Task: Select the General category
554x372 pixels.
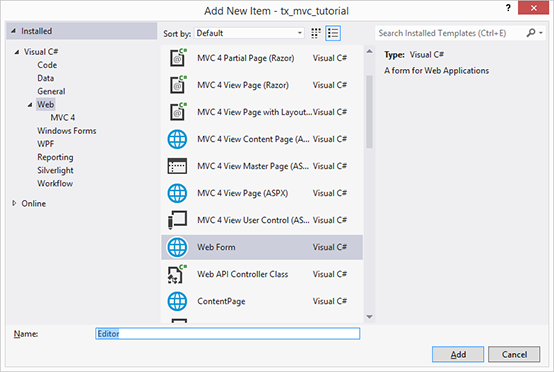Action: click(51, 91)
